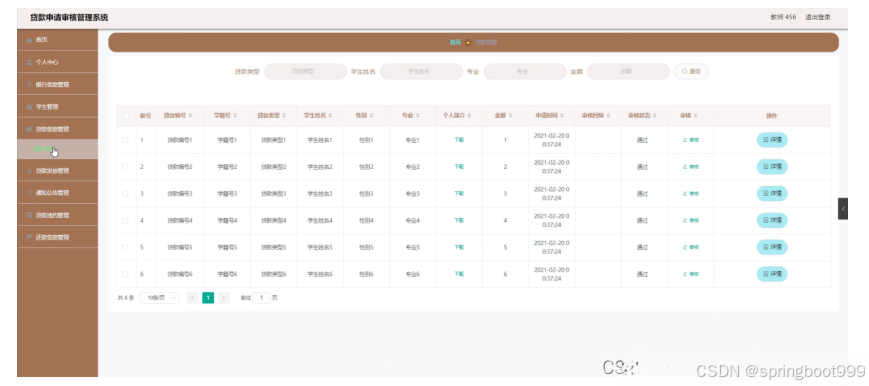Click the 首页 breadcrumb link
This screenshot has height=386, width=869.
(x=455, y=43)
